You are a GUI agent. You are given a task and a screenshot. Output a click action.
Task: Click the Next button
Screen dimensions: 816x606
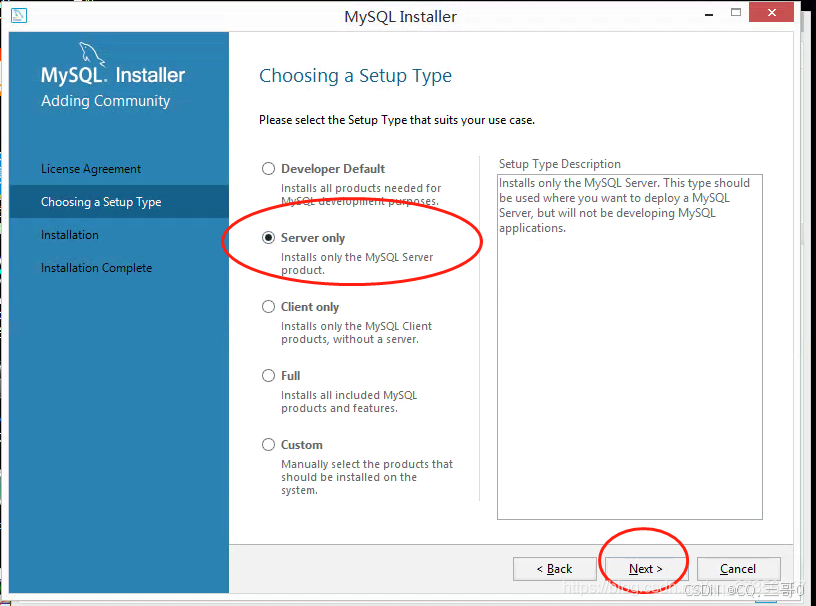tap(646, 569)
